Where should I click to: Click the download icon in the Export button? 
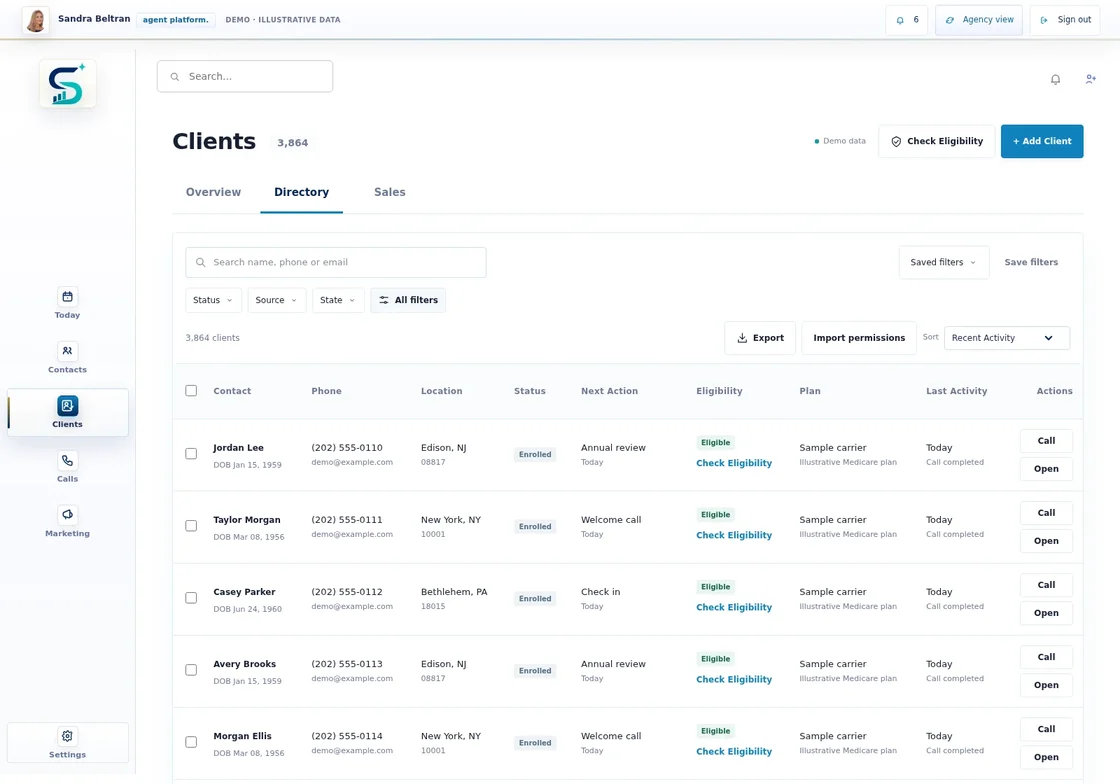click(742, 338)
